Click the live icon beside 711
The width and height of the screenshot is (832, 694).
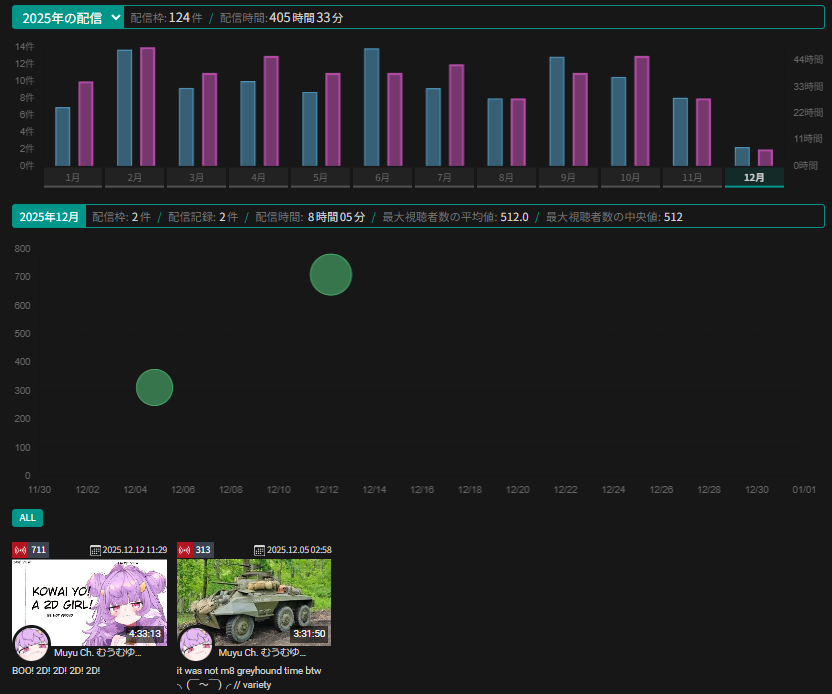[x=20, y=550]
